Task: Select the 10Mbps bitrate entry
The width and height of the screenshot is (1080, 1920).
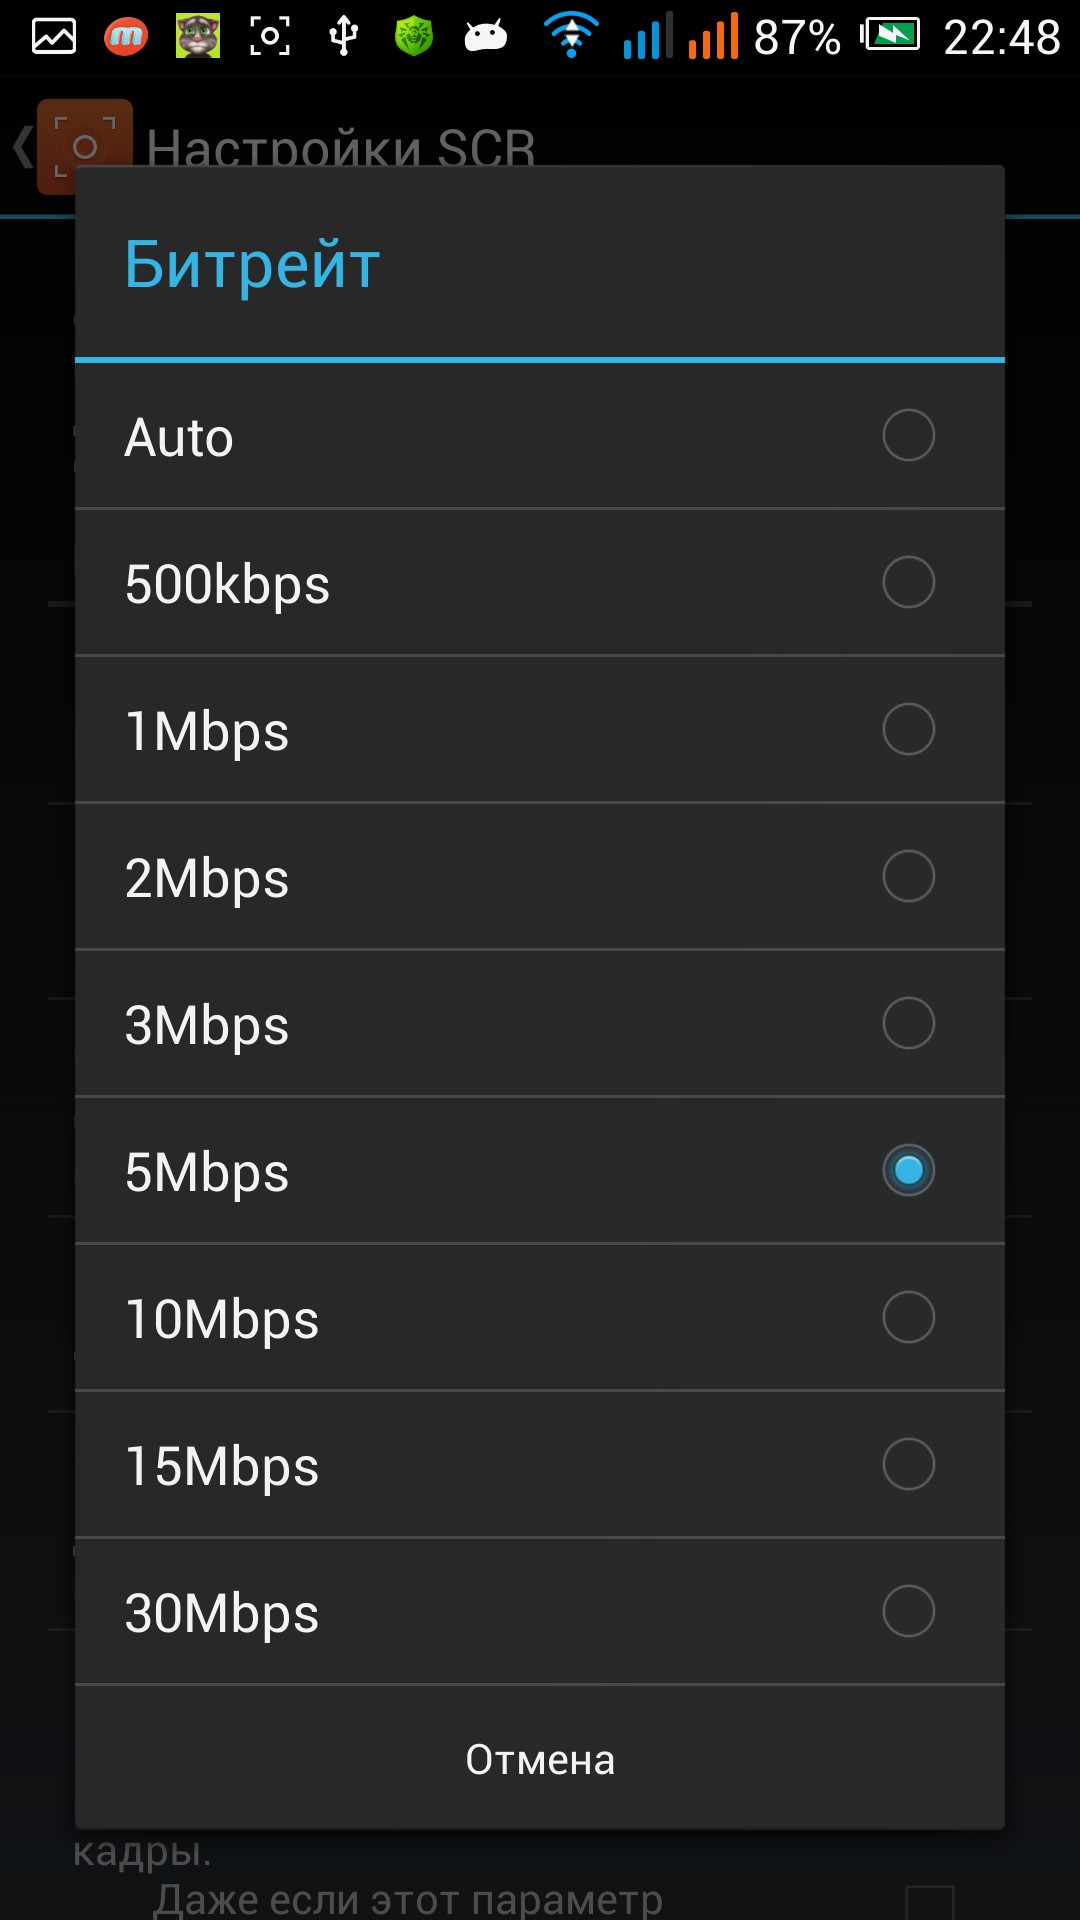Action: pyautogui.click(x=540, y=1318)
